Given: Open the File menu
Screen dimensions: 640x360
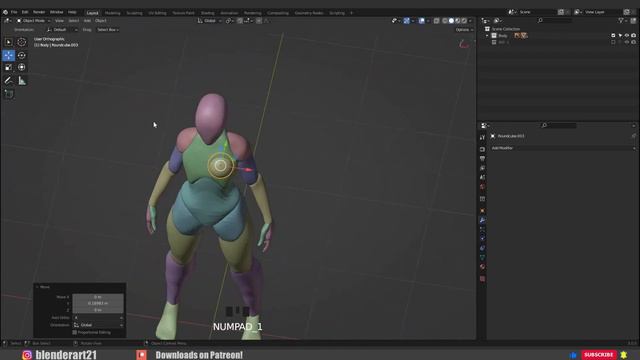Looking at the screenshot, I should point(14,12).
